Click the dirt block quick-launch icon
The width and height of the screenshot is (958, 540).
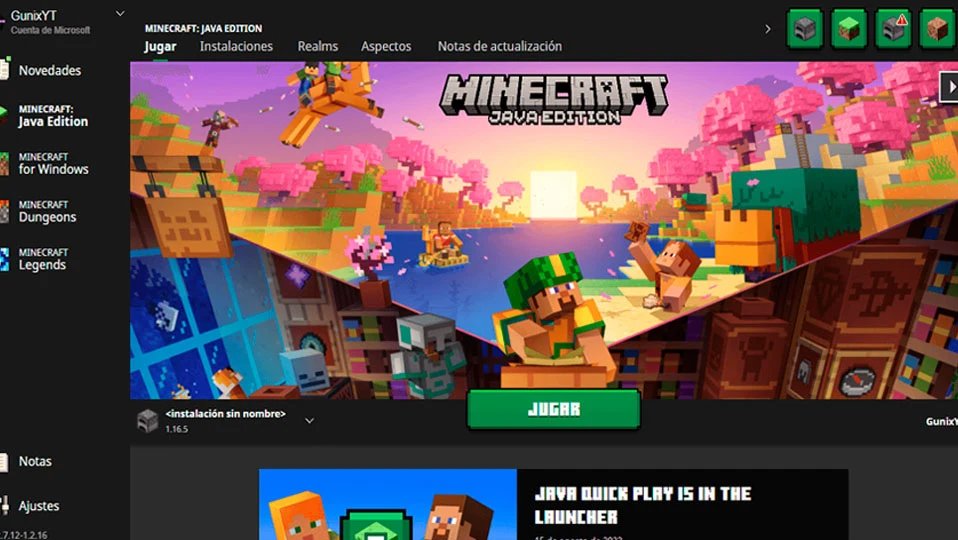[937, 28]
